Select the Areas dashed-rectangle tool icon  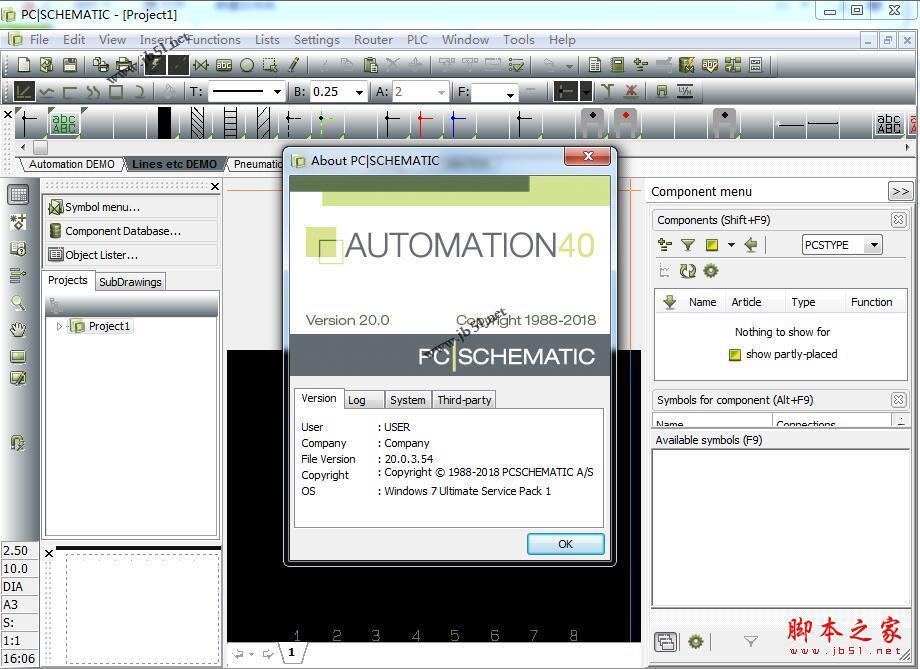[270, 65]
